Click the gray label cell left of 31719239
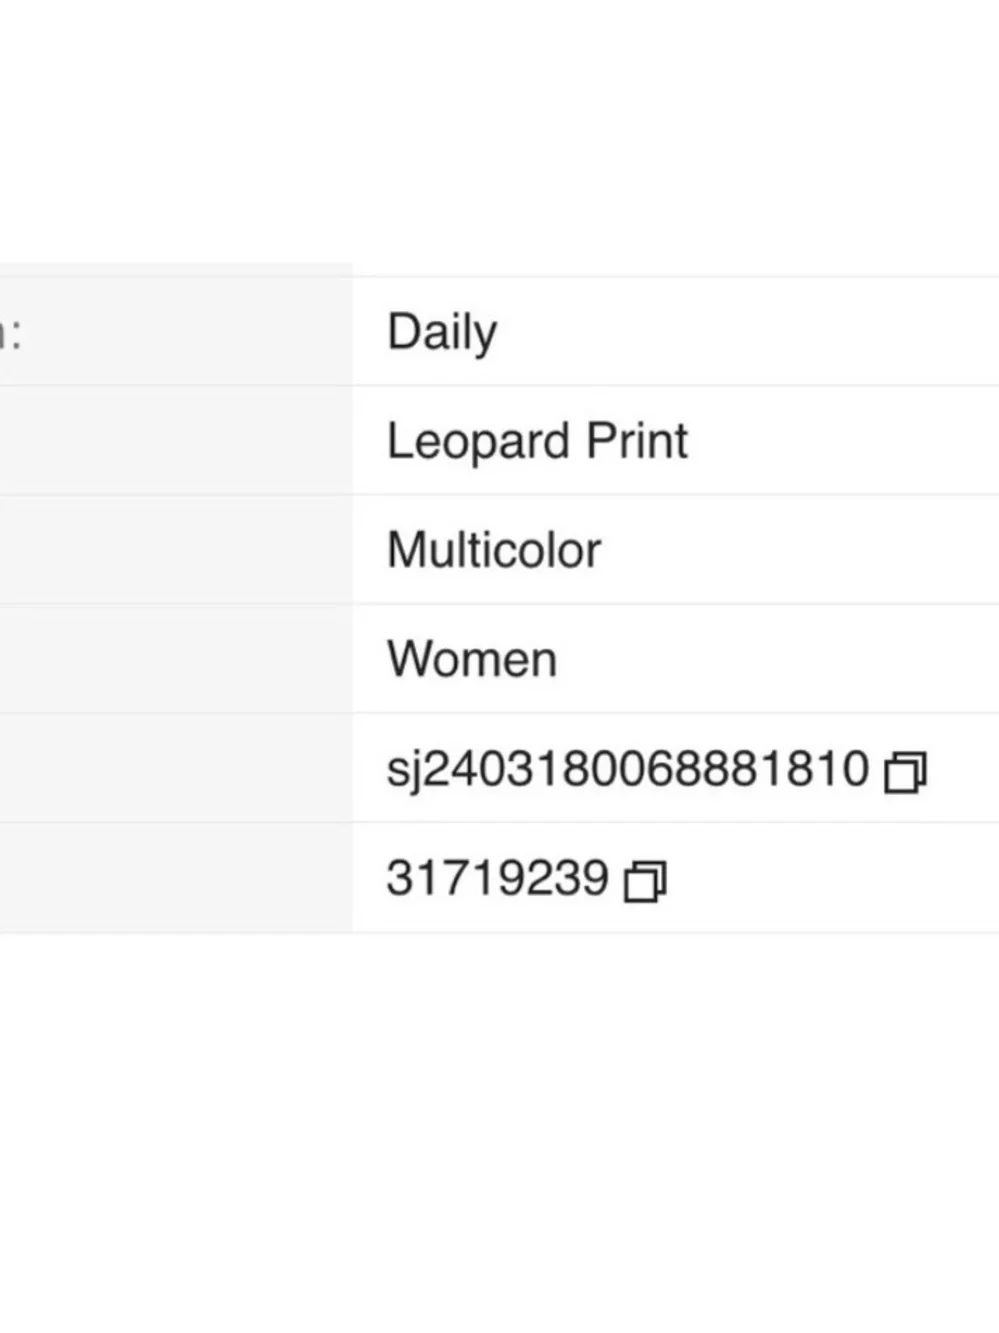Screen dimensions: 999x1333 [176, 878]
